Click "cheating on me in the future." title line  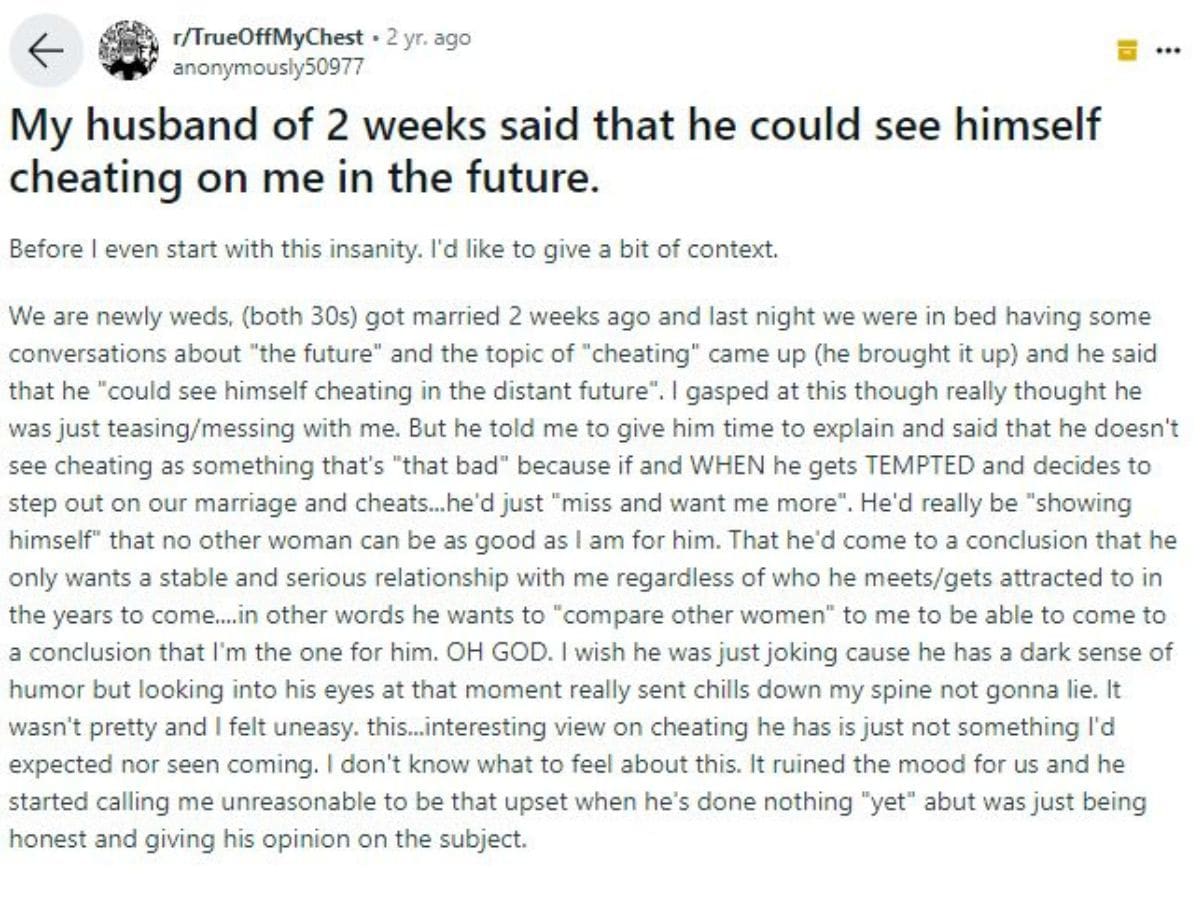pos(304,177)
